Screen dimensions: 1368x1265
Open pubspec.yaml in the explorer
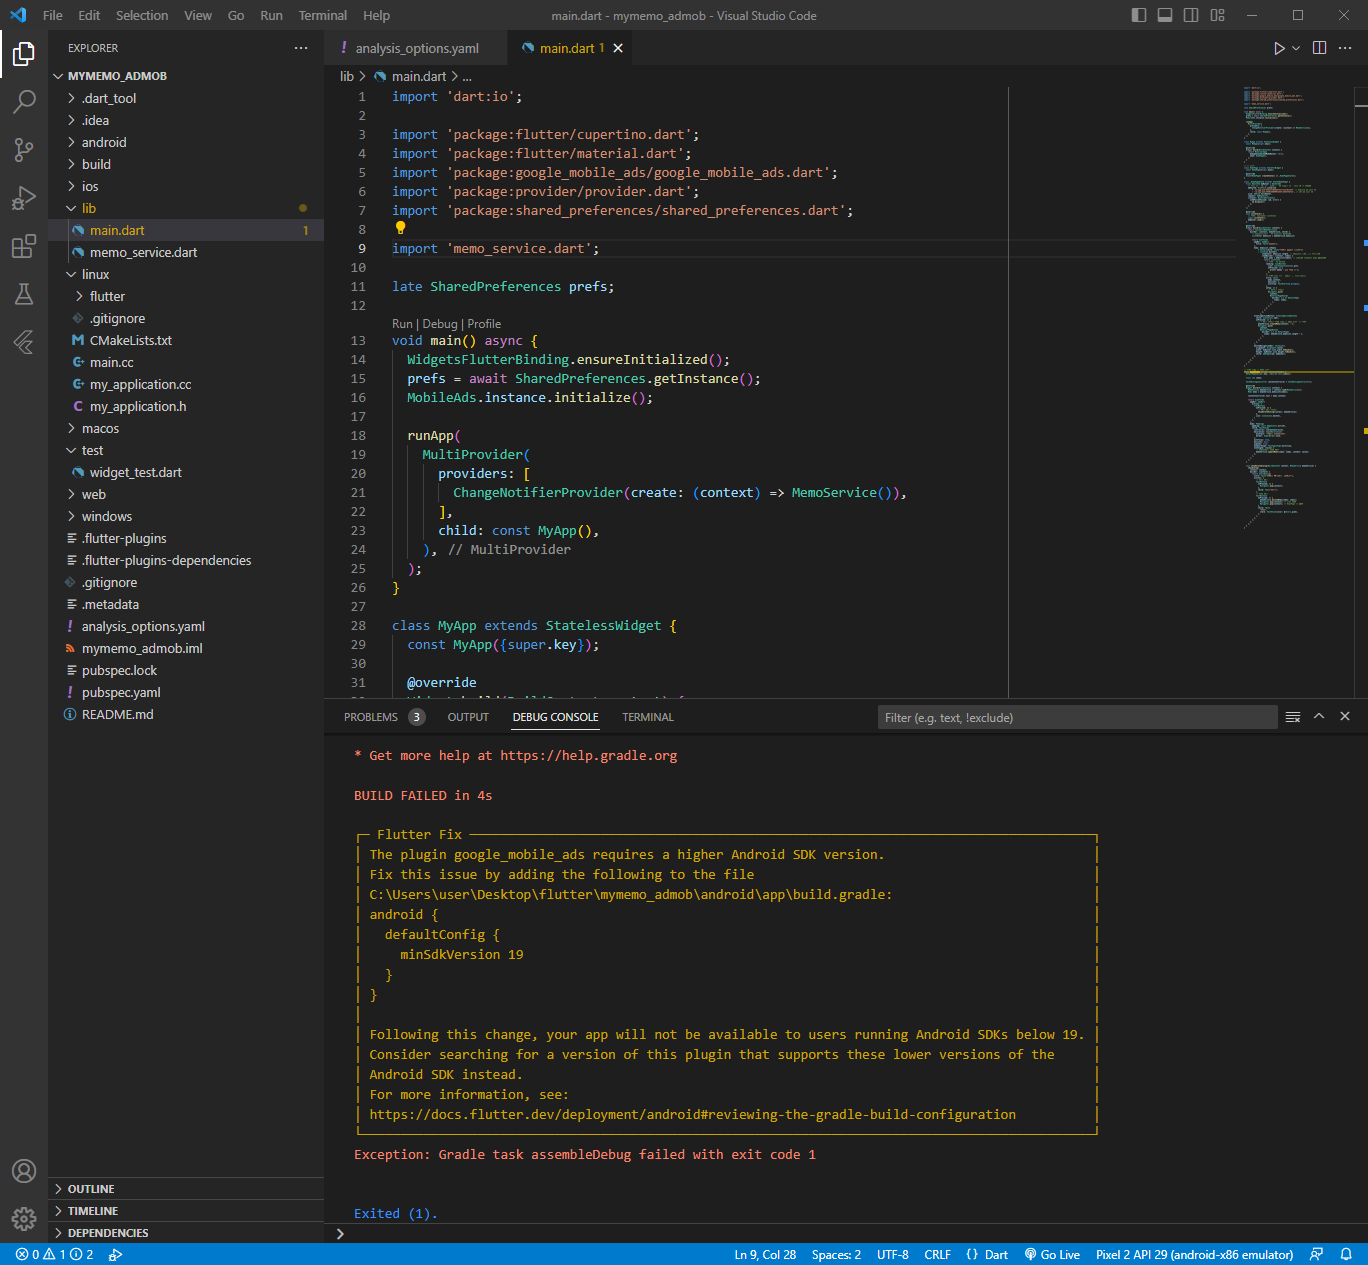(186, 692)
